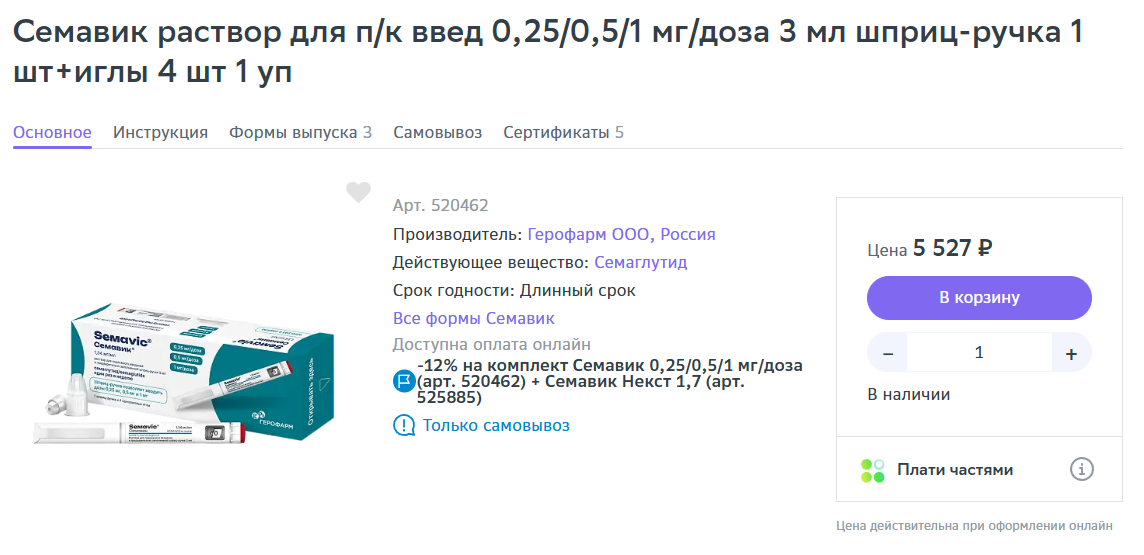
Task: Add product to favorites with heart icon
Action: pos(358,193)
